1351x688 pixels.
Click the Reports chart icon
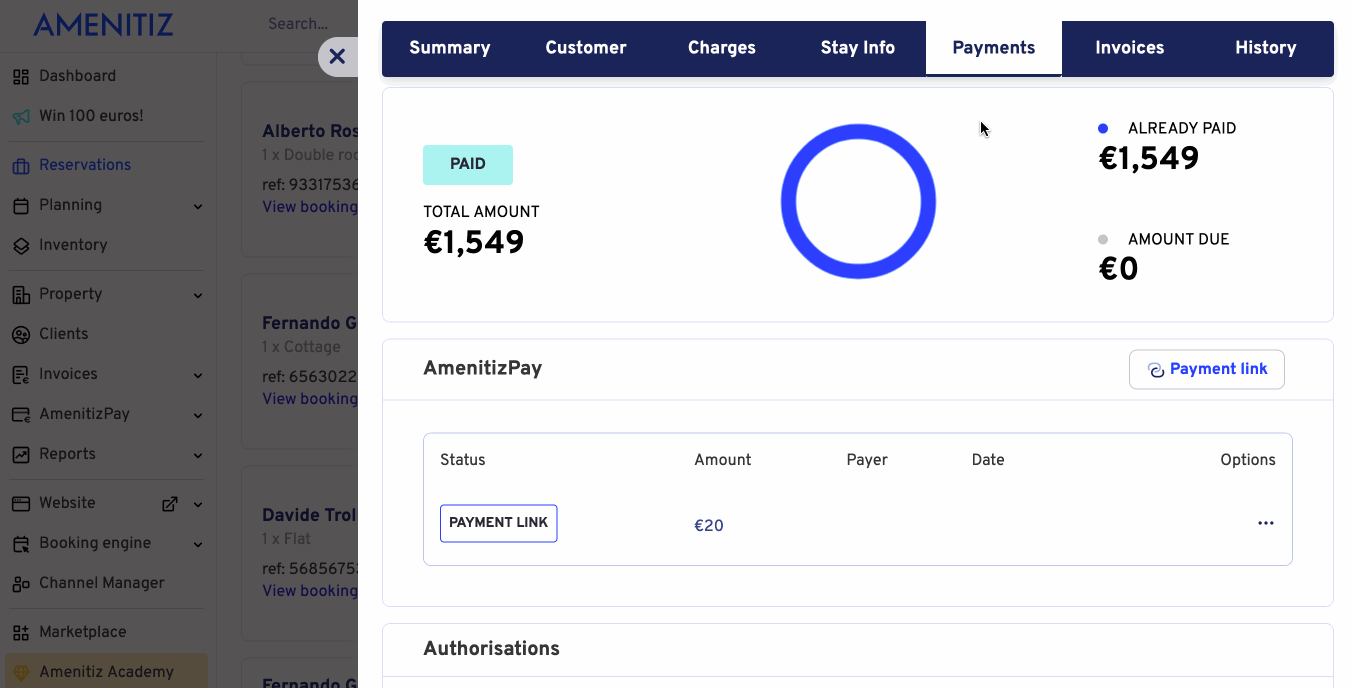tap(21, 454)
